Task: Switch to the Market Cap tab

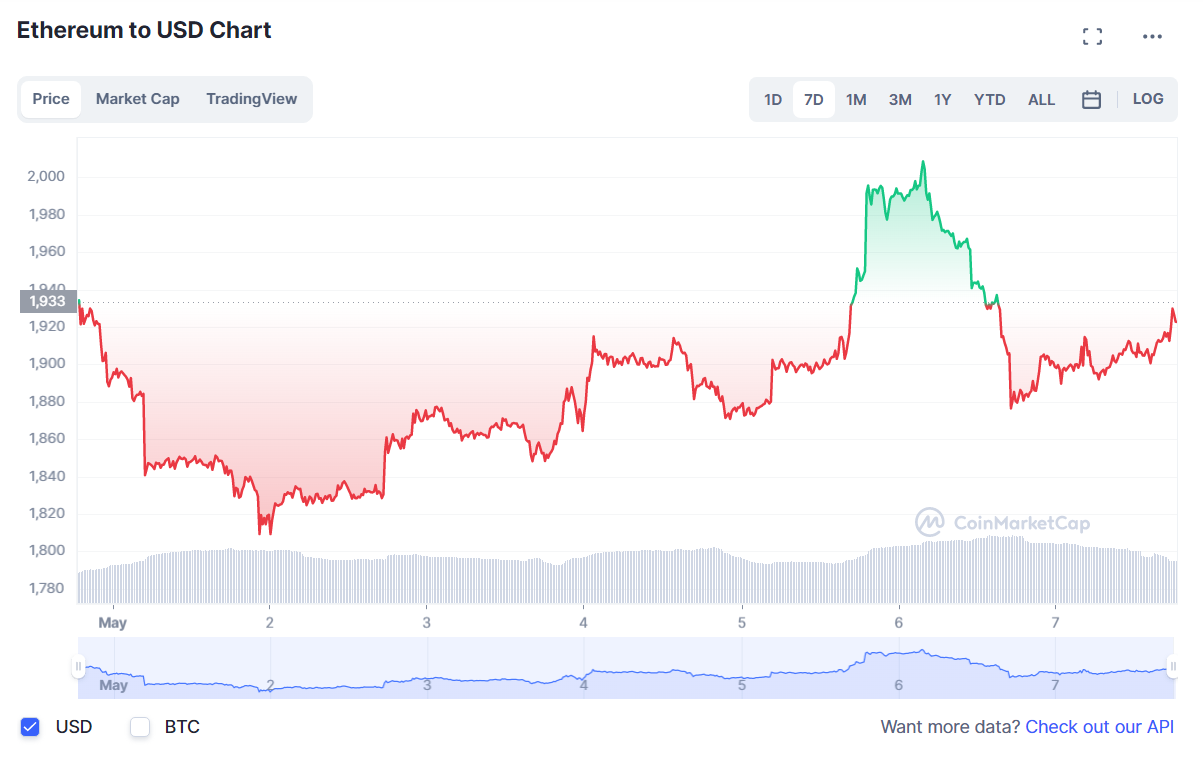Action: [x=138, y=99]
